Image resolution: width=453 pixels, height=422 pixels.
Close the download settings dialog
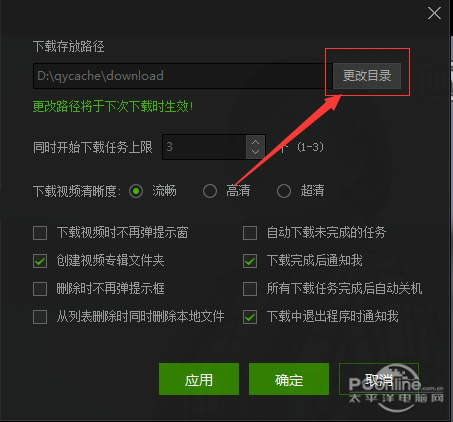tap(434, 13)
